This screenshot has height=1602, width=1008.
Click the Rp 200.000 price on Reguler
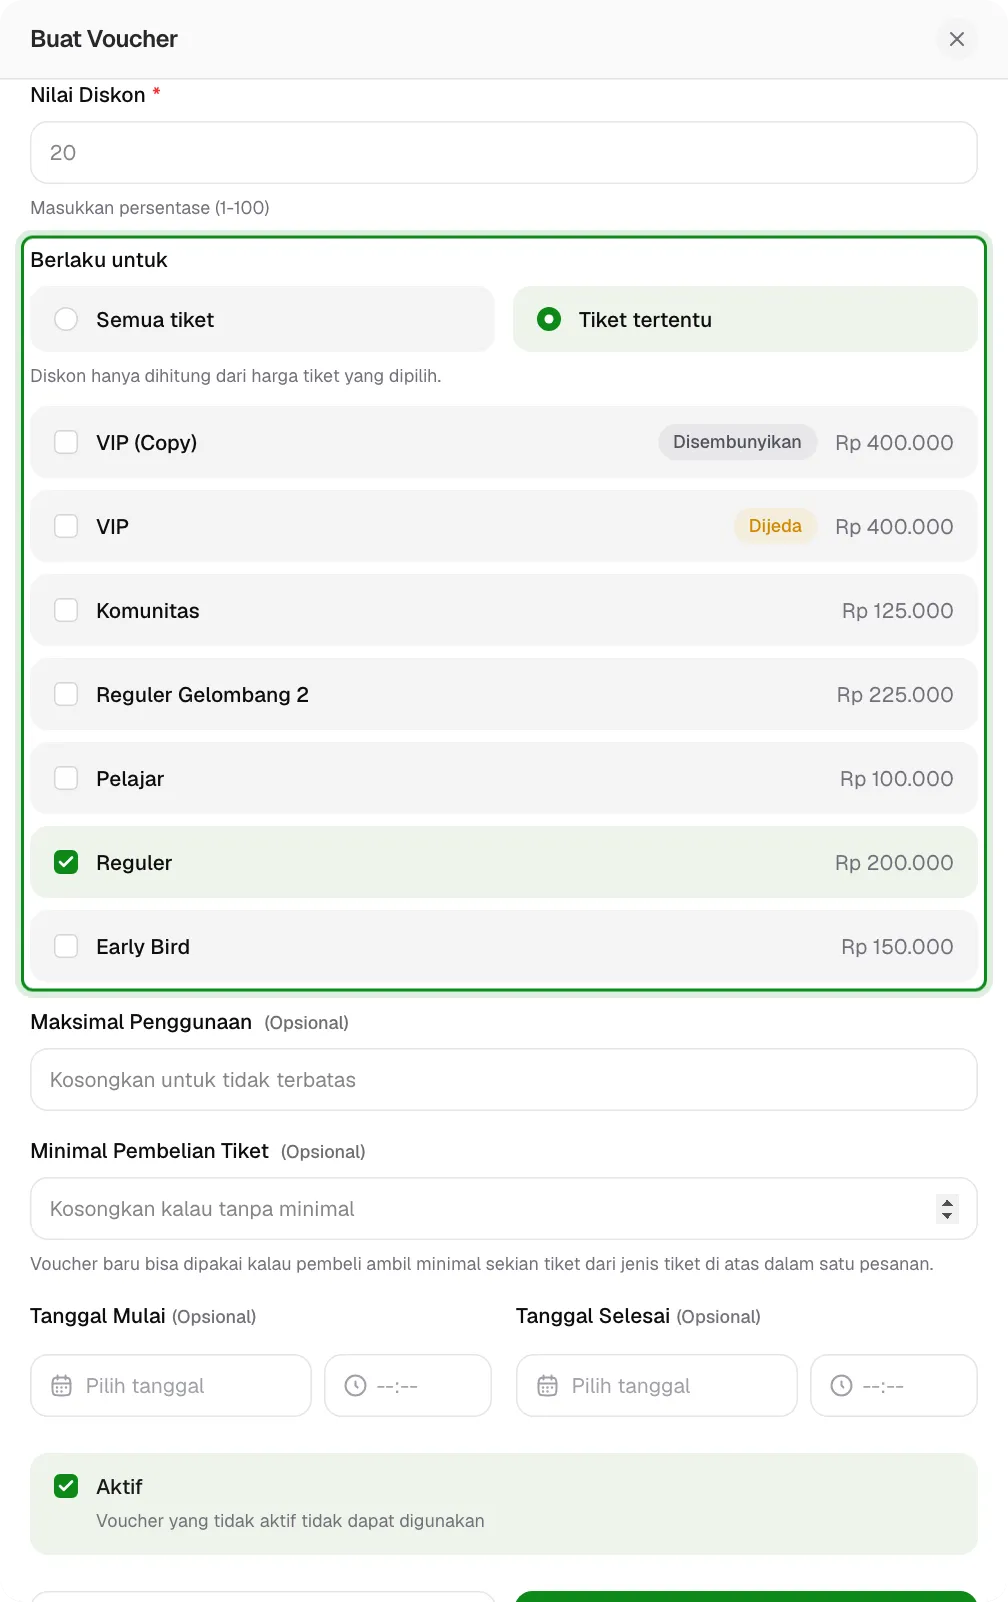pyautogui.click(x=894, y=863)
